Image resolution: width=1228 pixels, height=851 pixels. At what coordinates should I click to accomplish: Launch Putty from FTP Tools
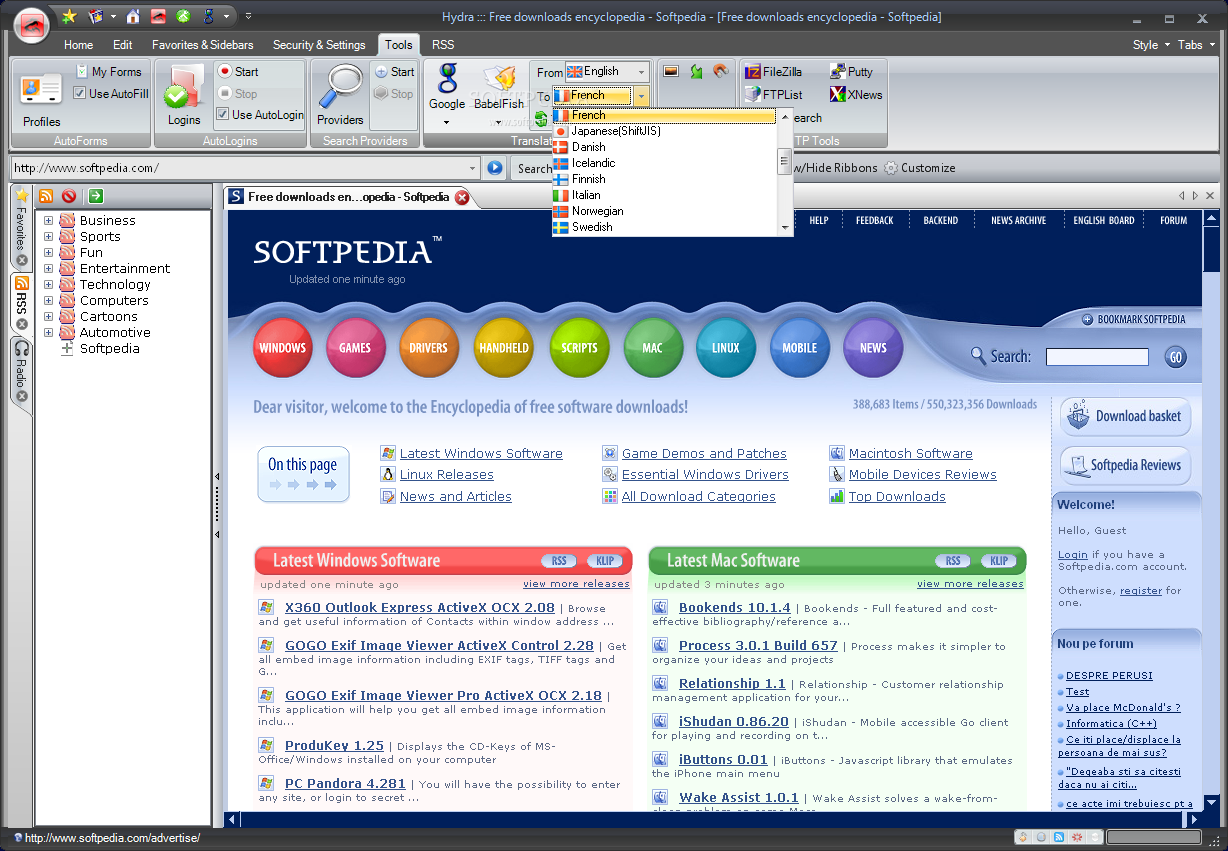(851, 72)
